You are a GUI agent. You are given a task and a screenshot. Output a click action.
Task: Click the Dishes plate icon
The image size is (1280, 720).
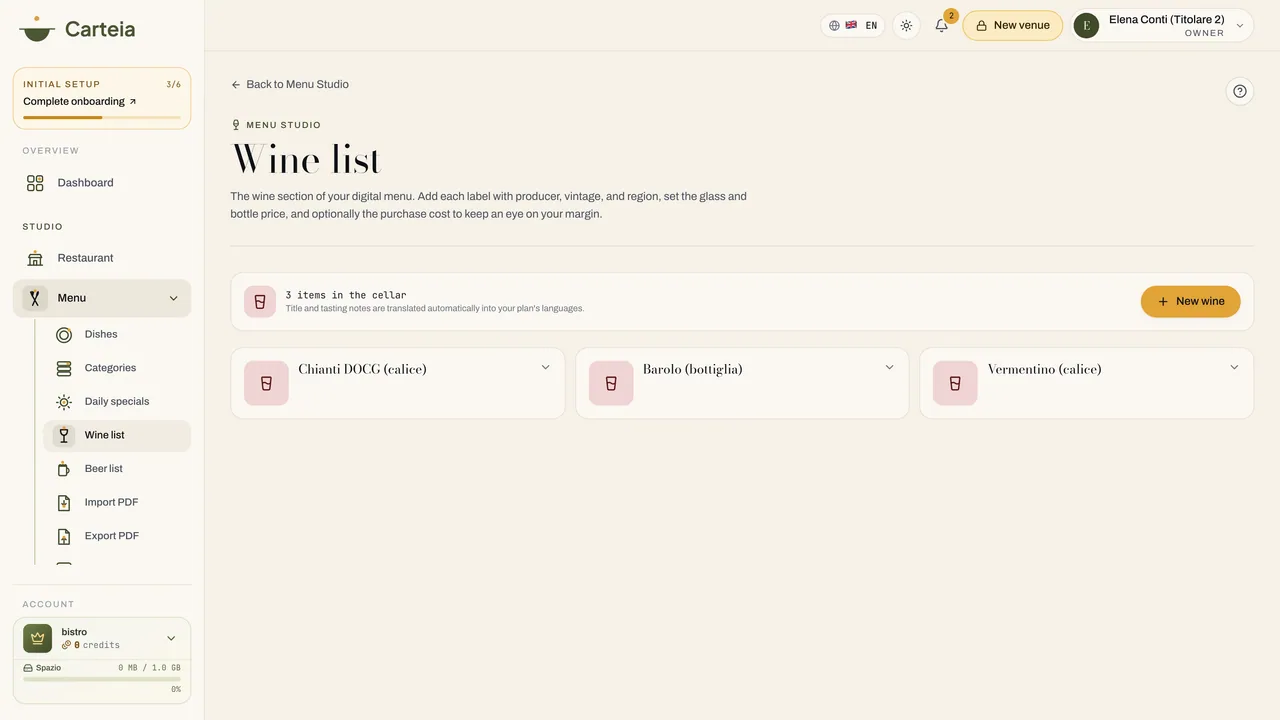tap(64, 334)
